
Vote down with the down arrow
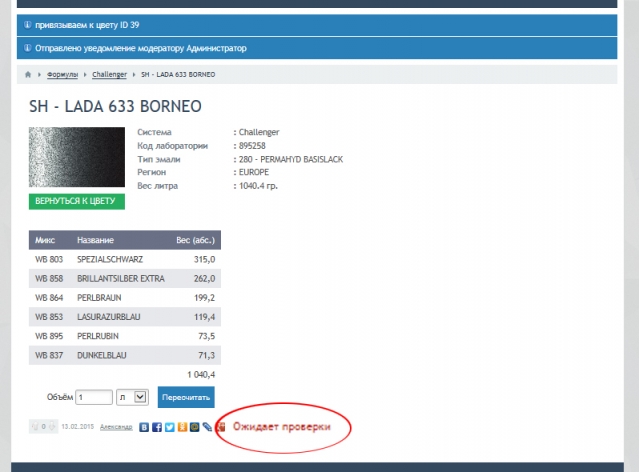point(52,426)
